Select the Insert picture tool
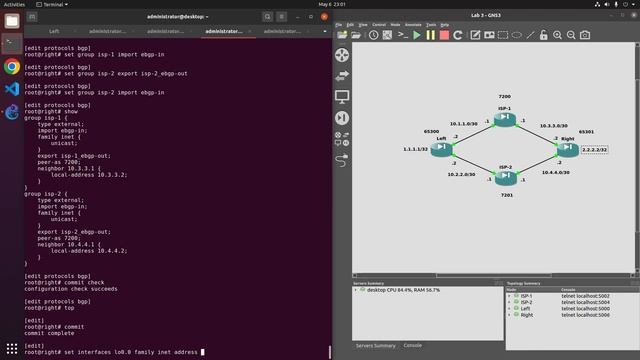This screenshot has height=360, width=640. [489, 35]
